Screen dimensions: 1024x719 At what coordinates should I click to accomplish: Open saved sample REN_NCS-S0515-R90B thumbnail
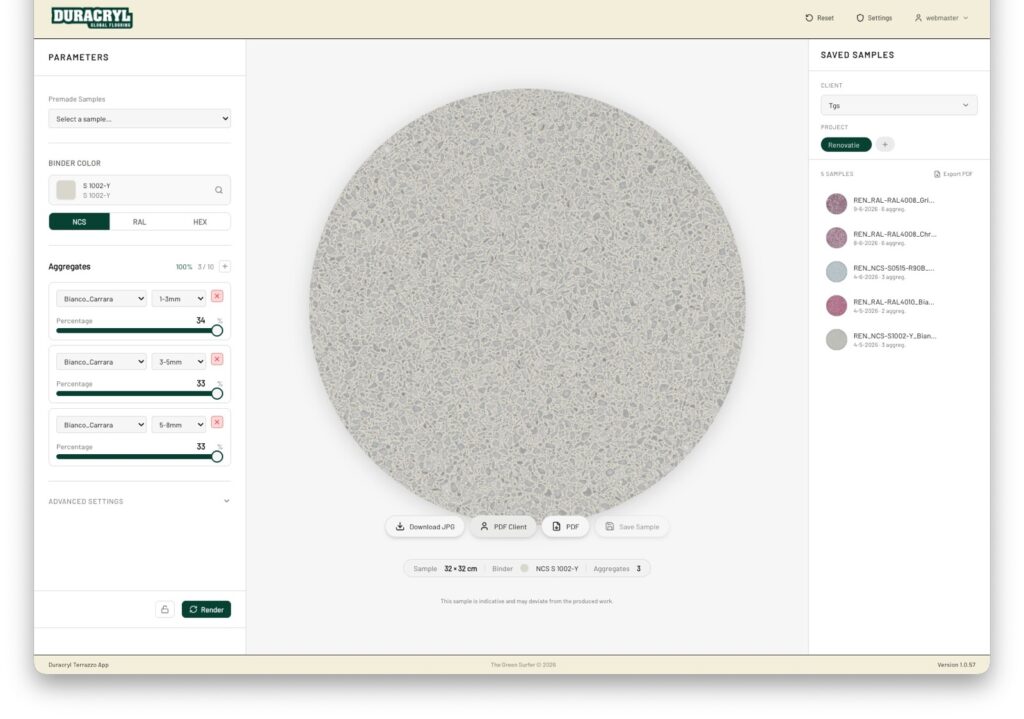click(837, 272)
